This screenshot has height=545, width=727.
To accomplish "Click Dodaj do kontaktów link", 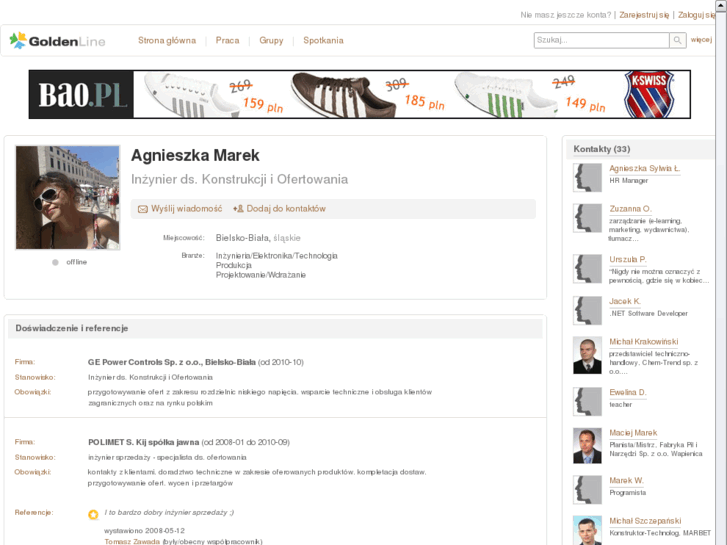I will pos(286,209).
